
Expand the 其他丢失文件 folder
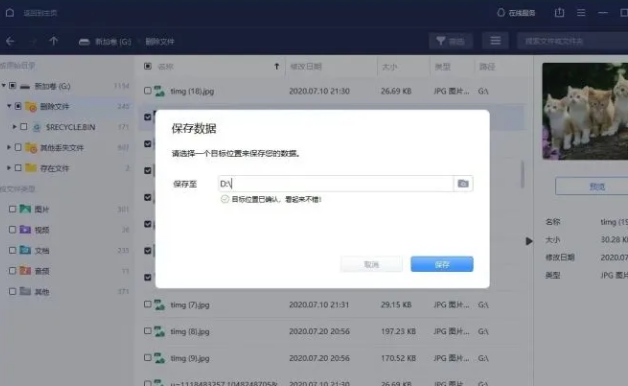click(9, 147)
